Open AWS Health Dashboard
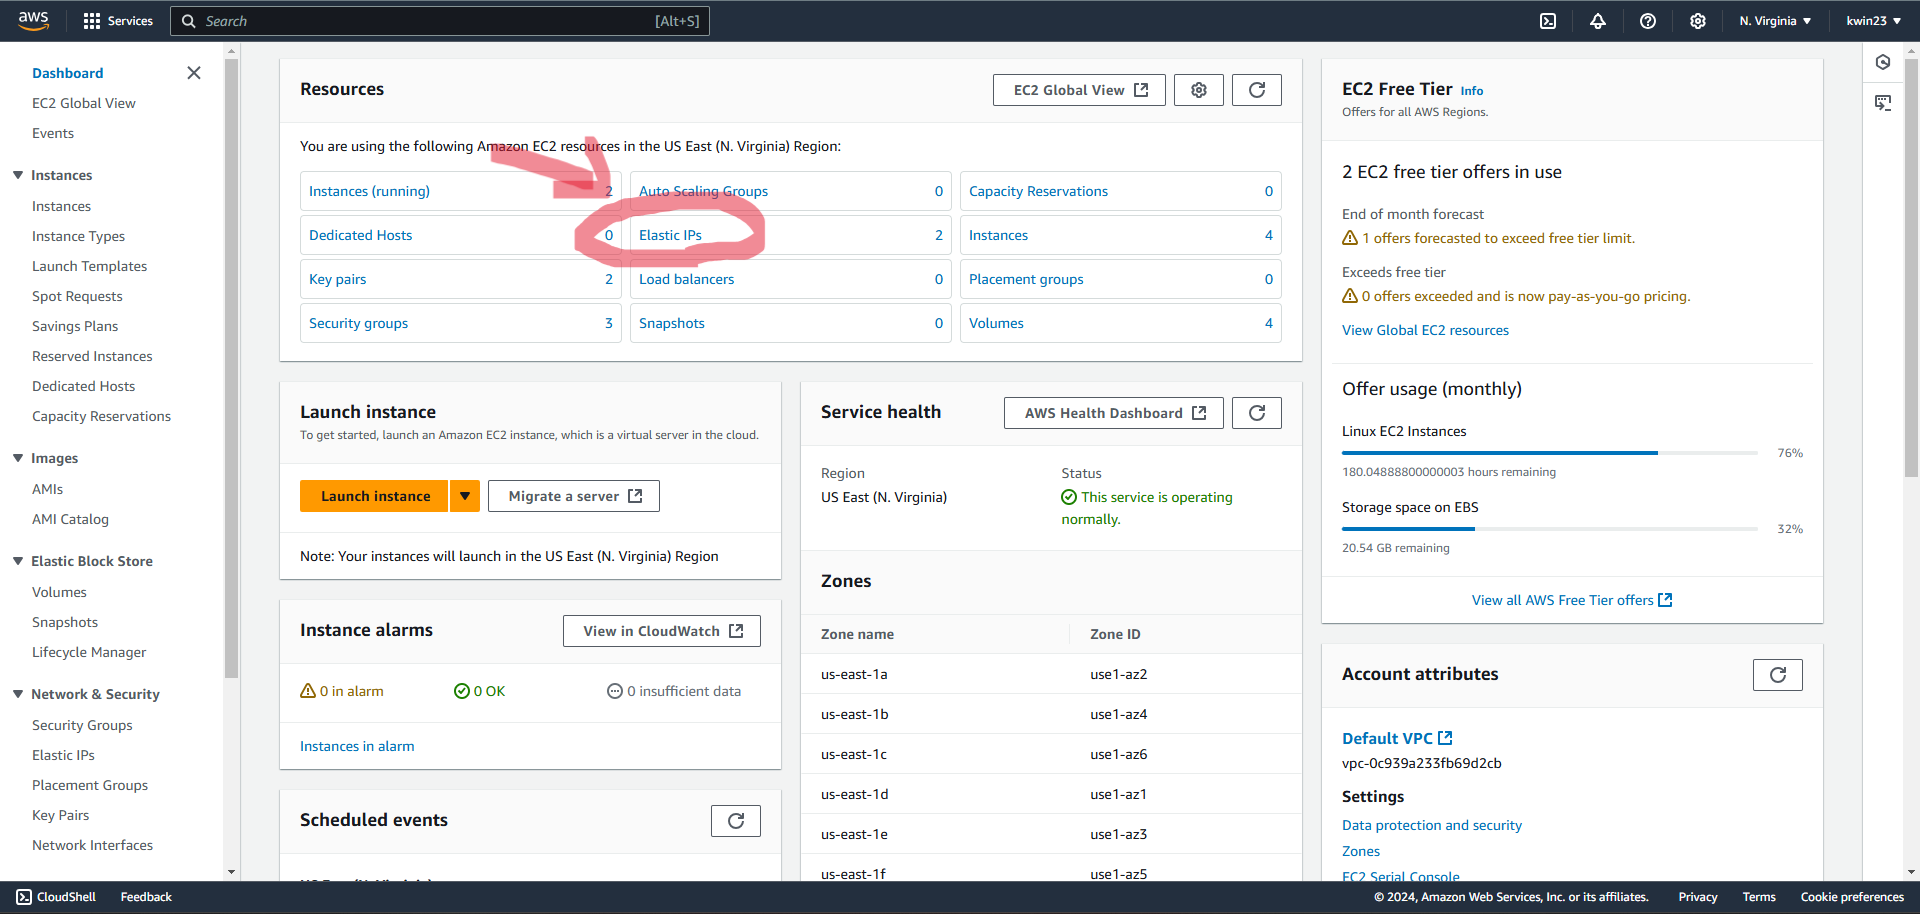 coord(1114,413)
